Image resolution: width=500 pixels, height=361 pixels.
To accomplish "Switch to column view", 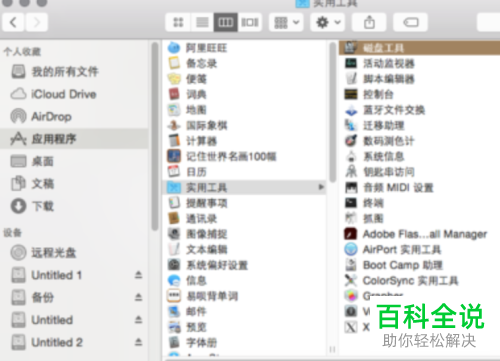I will tap(226, 22).
